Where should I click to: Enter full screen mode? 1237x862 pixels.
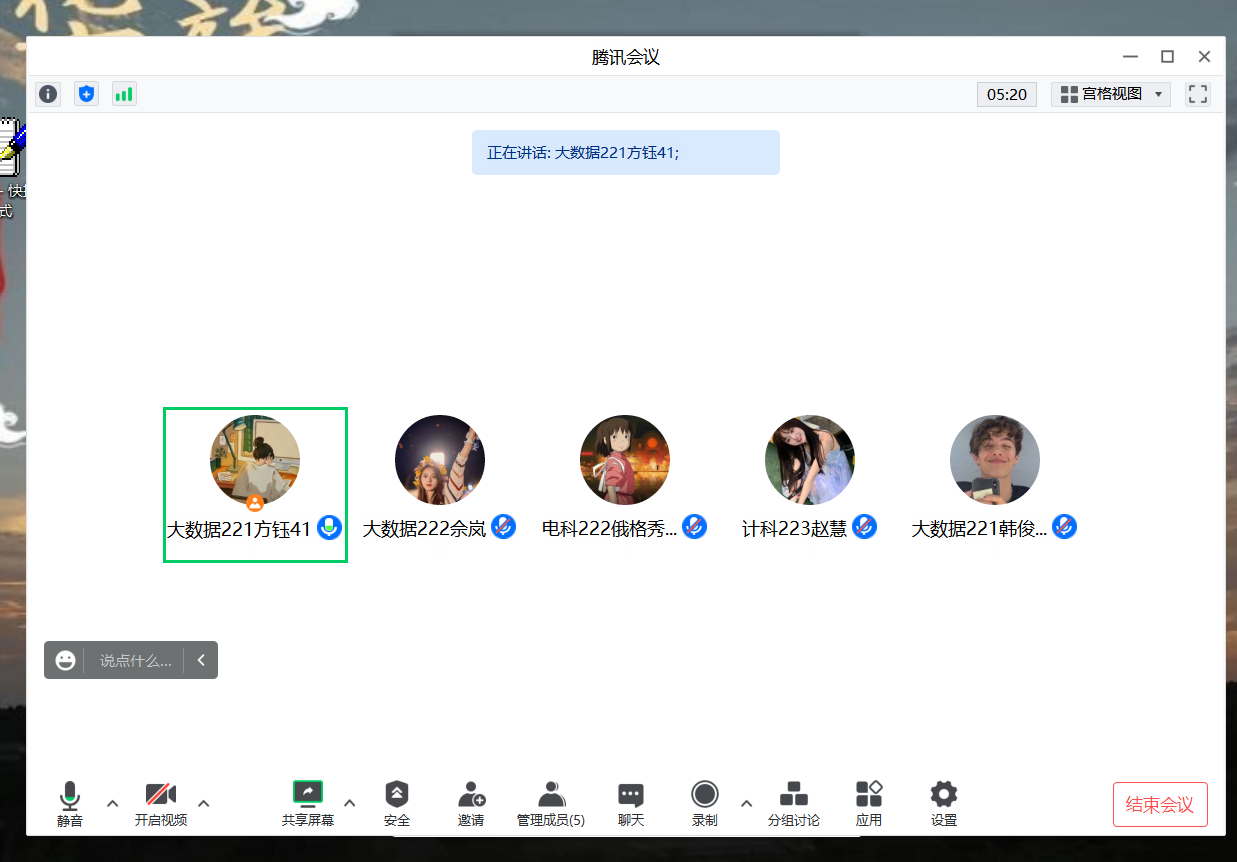[x=1197, y=94]
